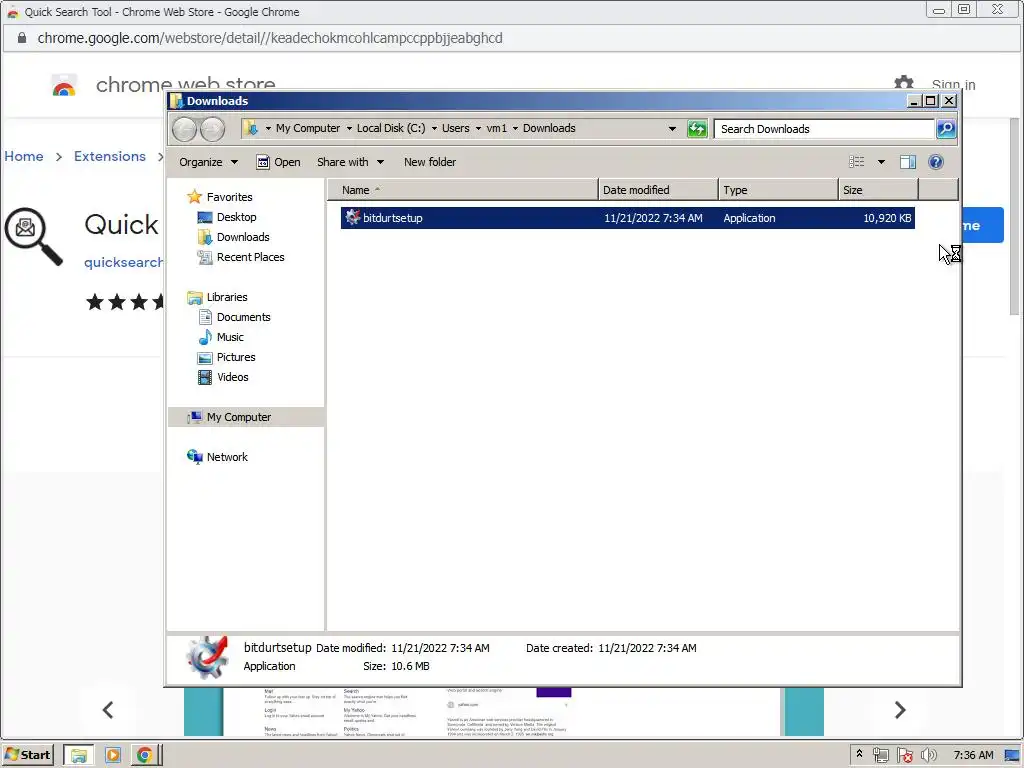The image size is (1024, 768).
Task: Click the media player icon on taskbar
Action: [112, 756]
